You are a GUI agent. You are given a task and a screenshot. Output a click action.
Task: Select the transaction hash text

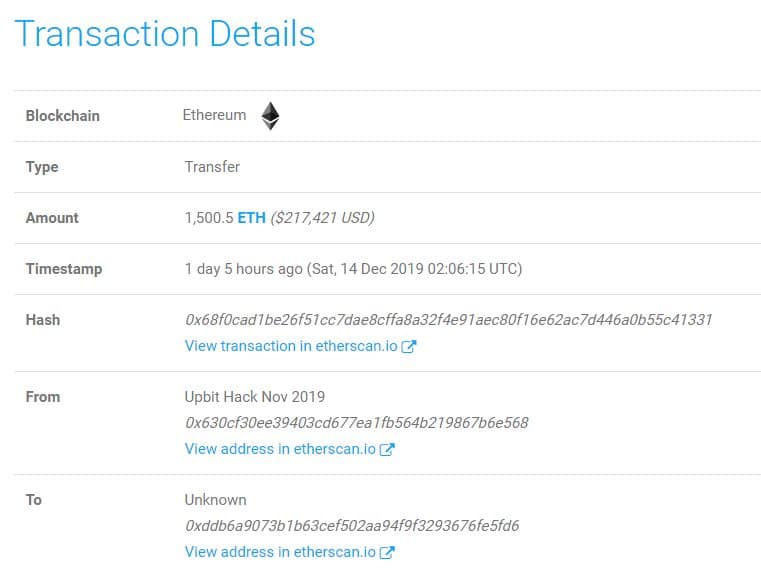click(x=448, y=320)
